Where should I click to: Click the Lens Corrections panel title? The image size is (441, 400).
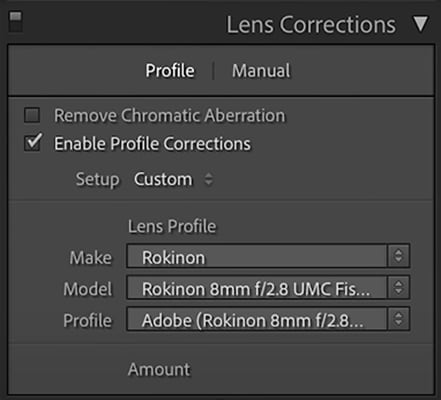[x=311, y=25]
